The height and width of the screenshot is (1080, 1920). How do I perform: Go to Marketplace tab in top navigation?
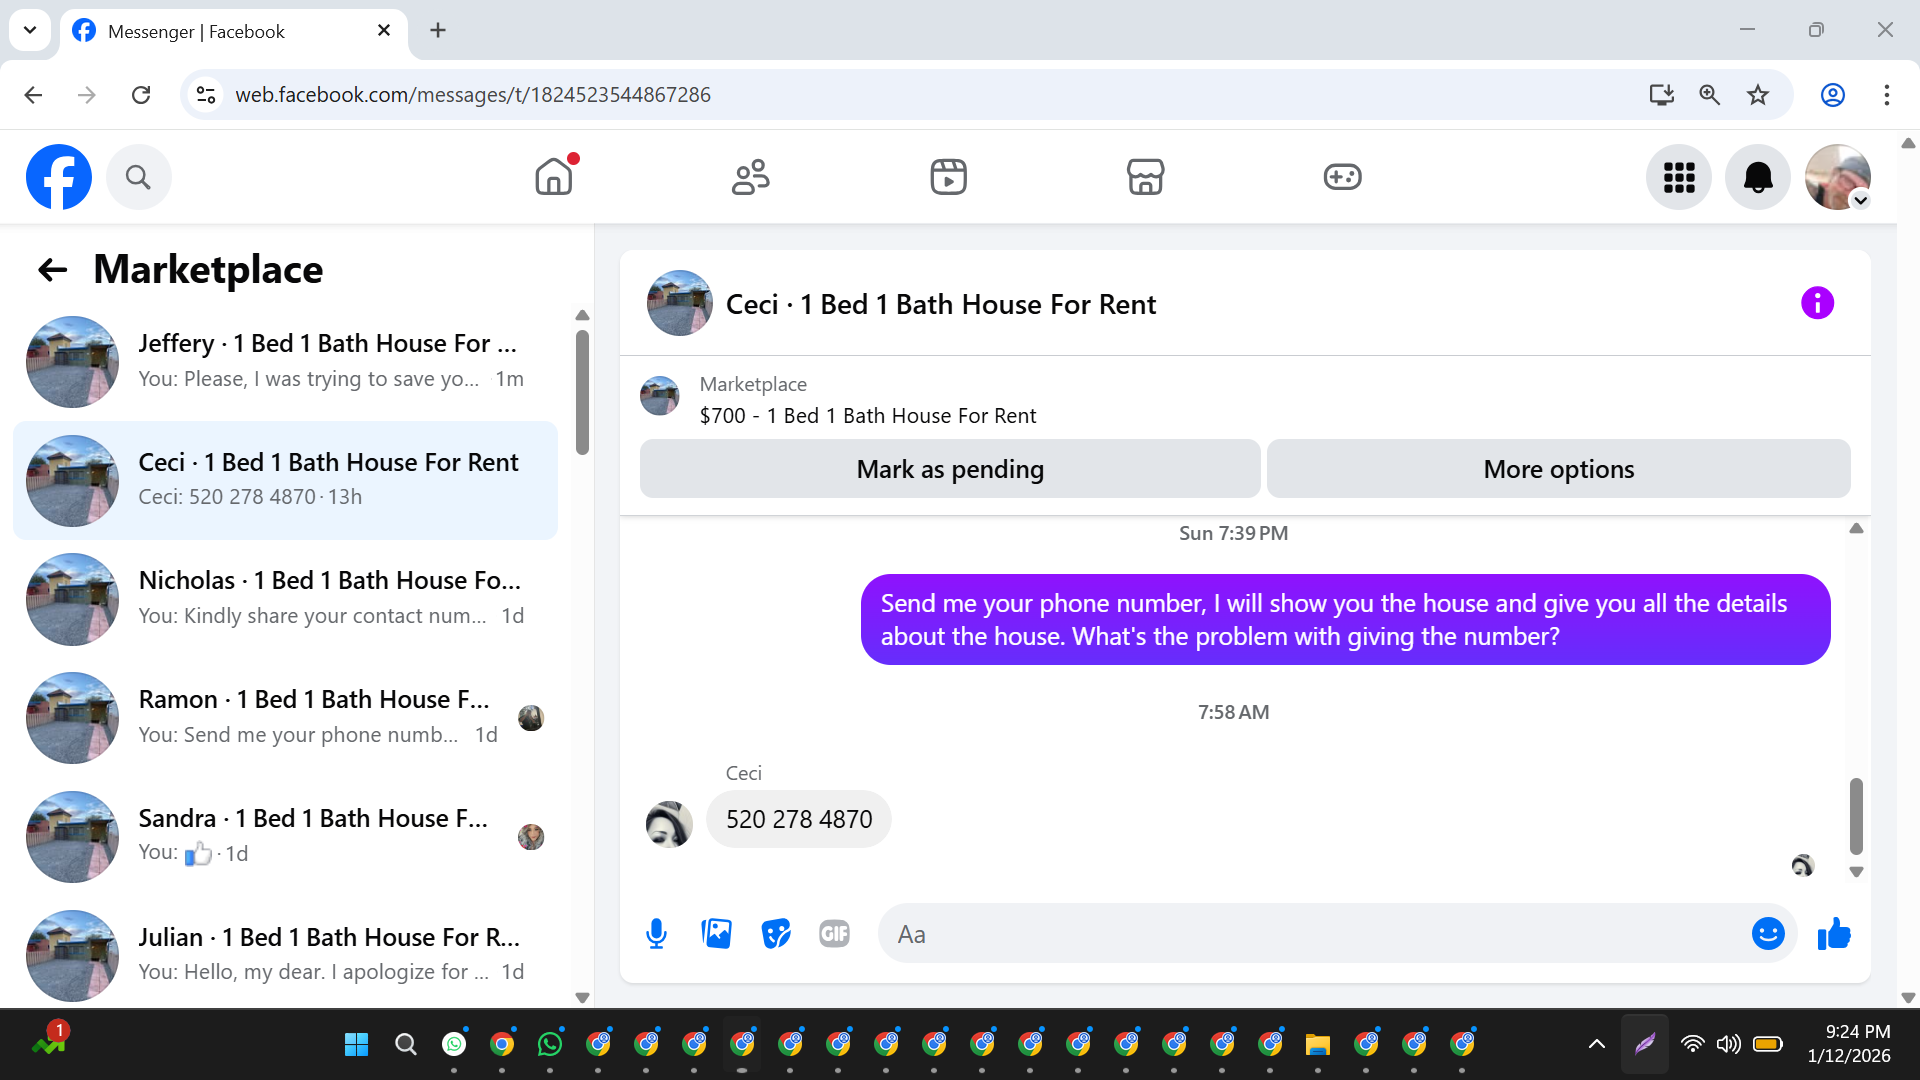(x=1145, y=177)
